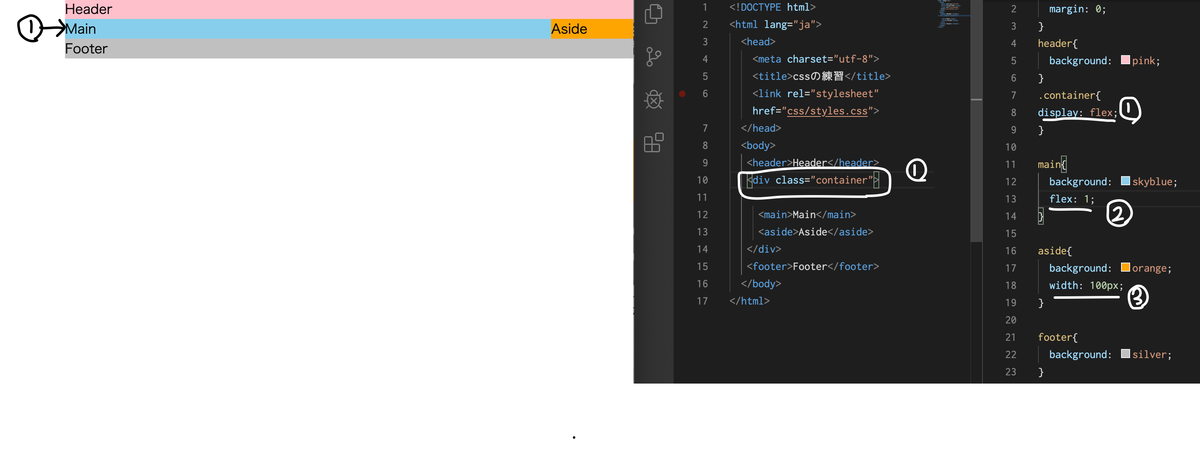Click the '<aside>Aside</aside>' code line
The width and height of the screenshot is (1200, 456).
click(x=816, y=232)
